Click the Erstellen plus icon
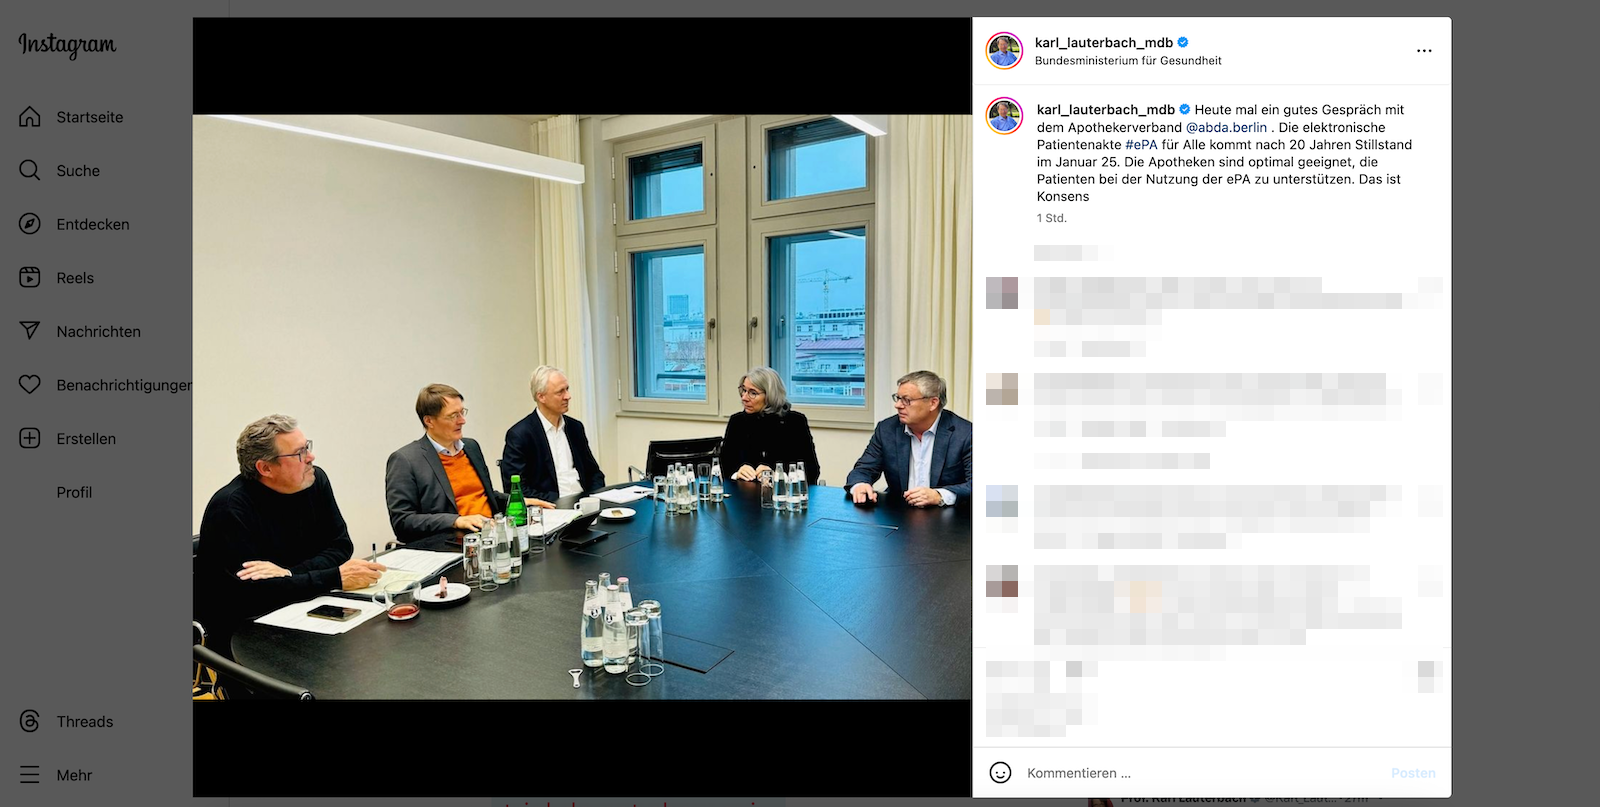This screenshot has height=807, width=1600. pyautogui.click(x=30, y=438)
